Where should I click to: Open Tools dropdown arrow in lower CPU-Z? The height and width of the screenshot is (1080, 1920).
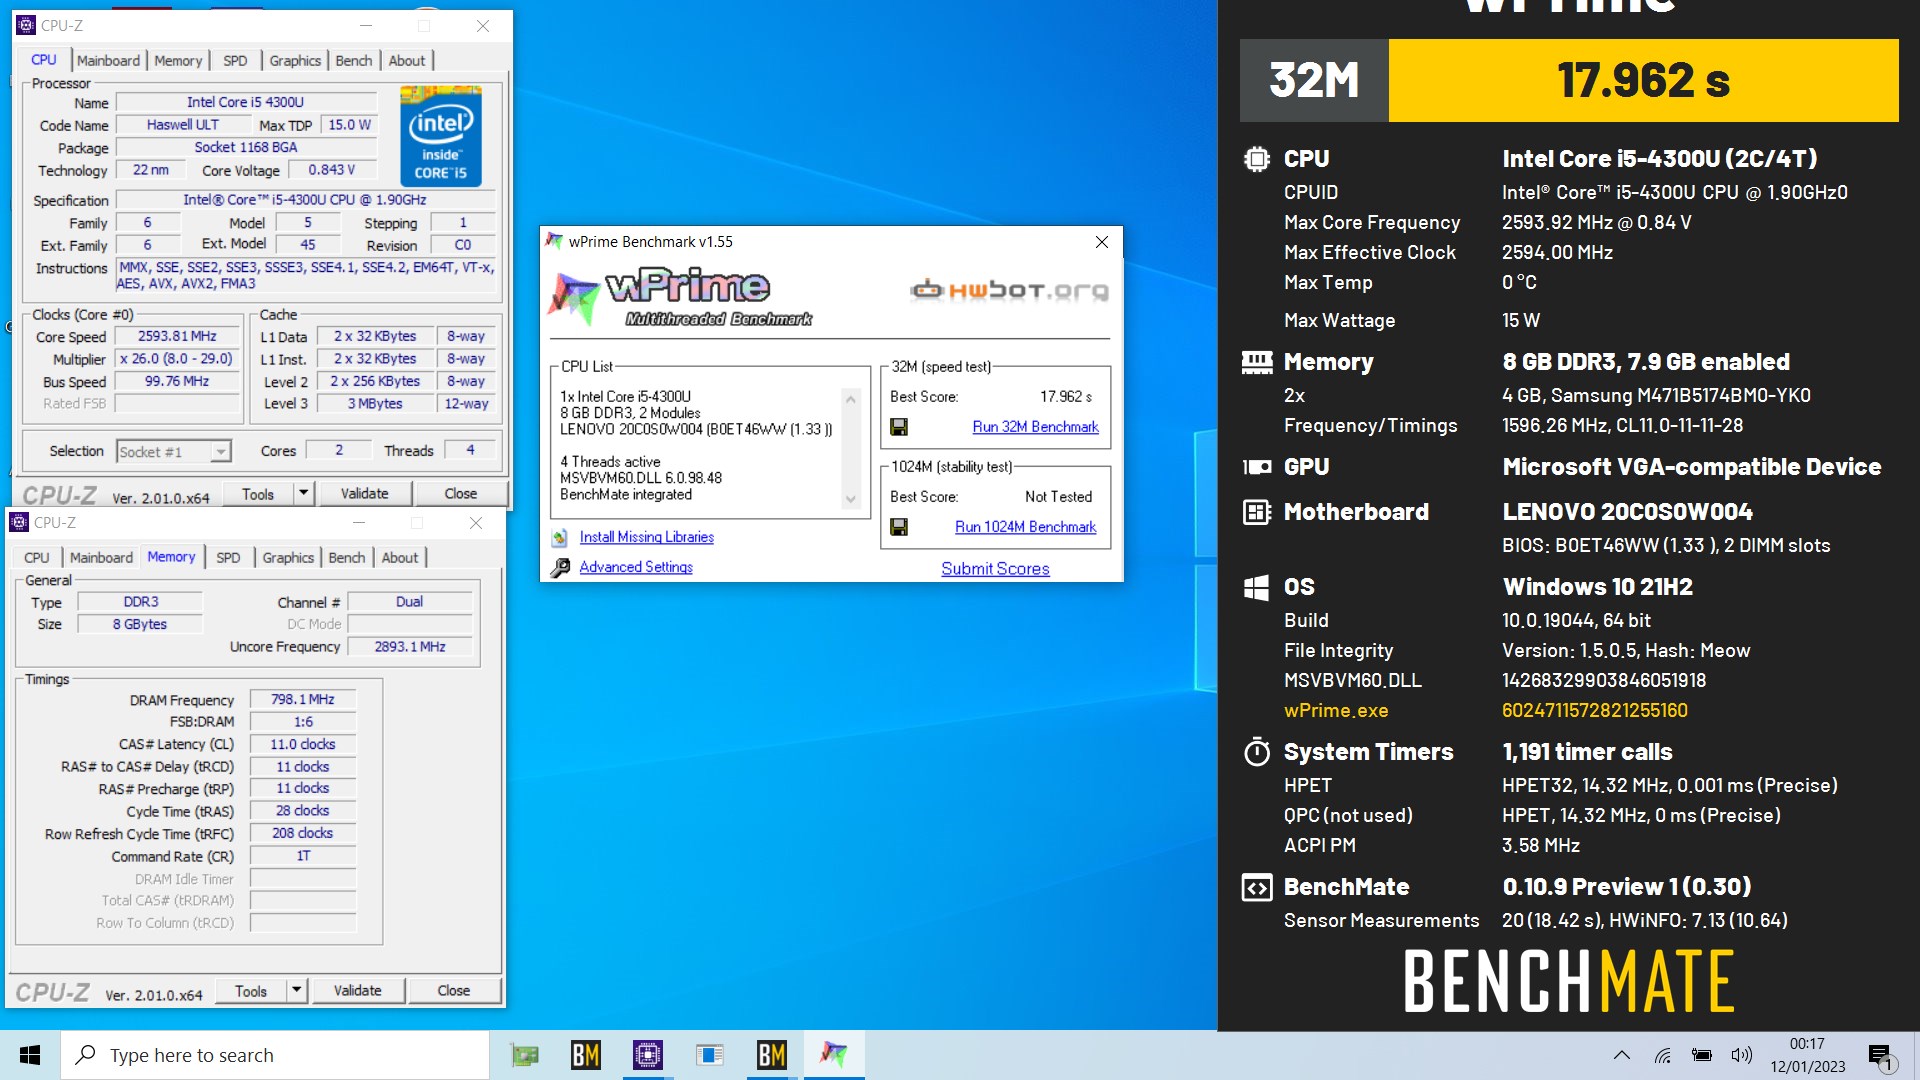tap(296, 990)
